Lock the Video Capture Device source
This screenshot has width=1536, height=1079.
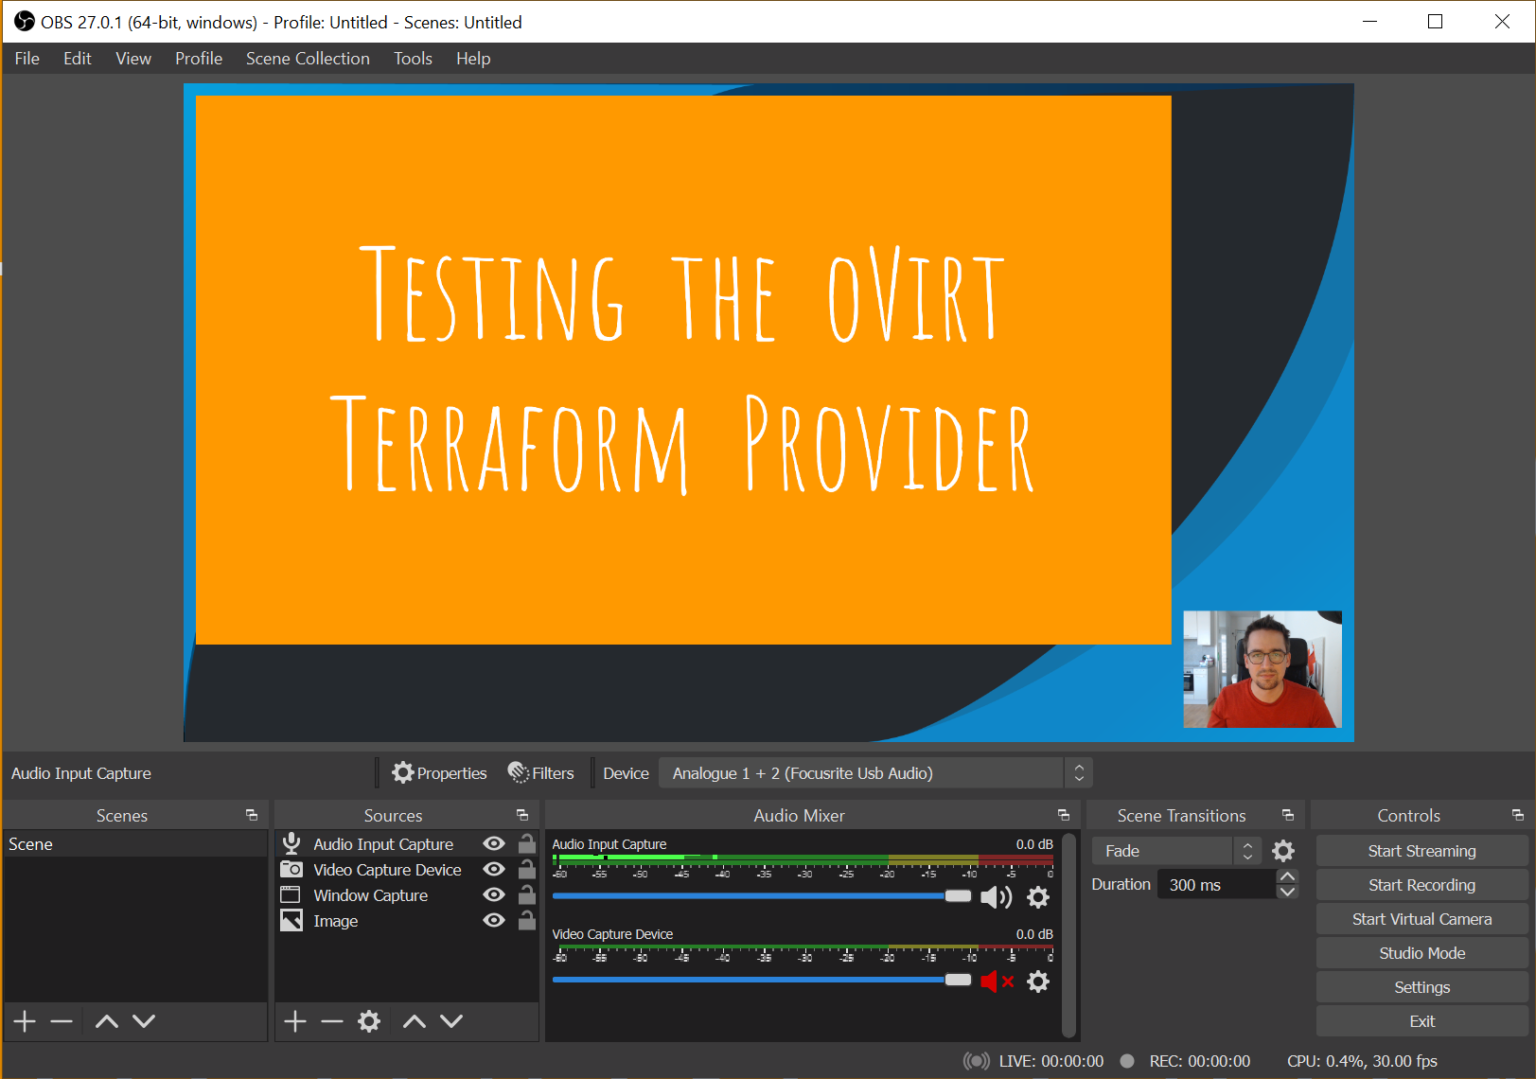point(527,870)
